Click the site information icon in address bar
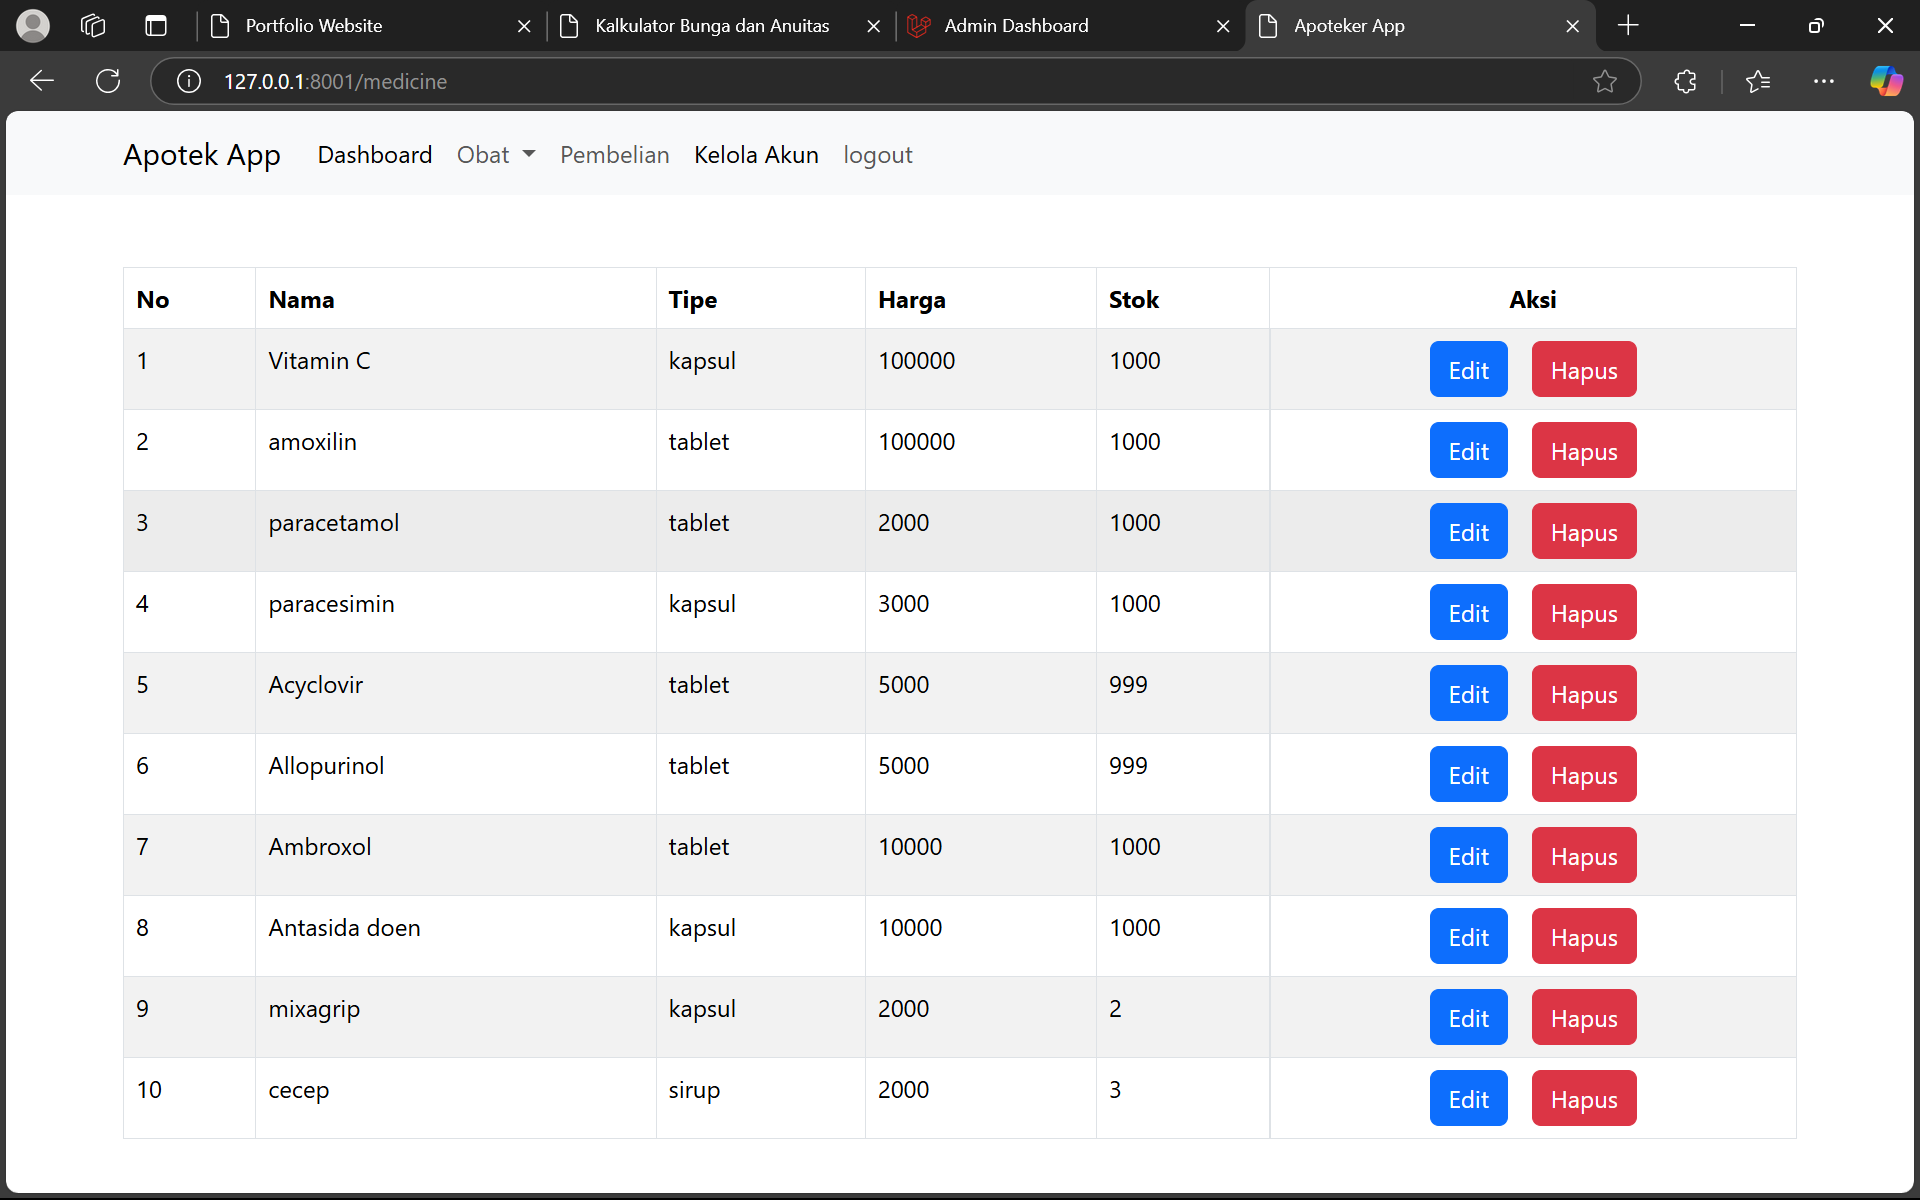 coord(189,81)
